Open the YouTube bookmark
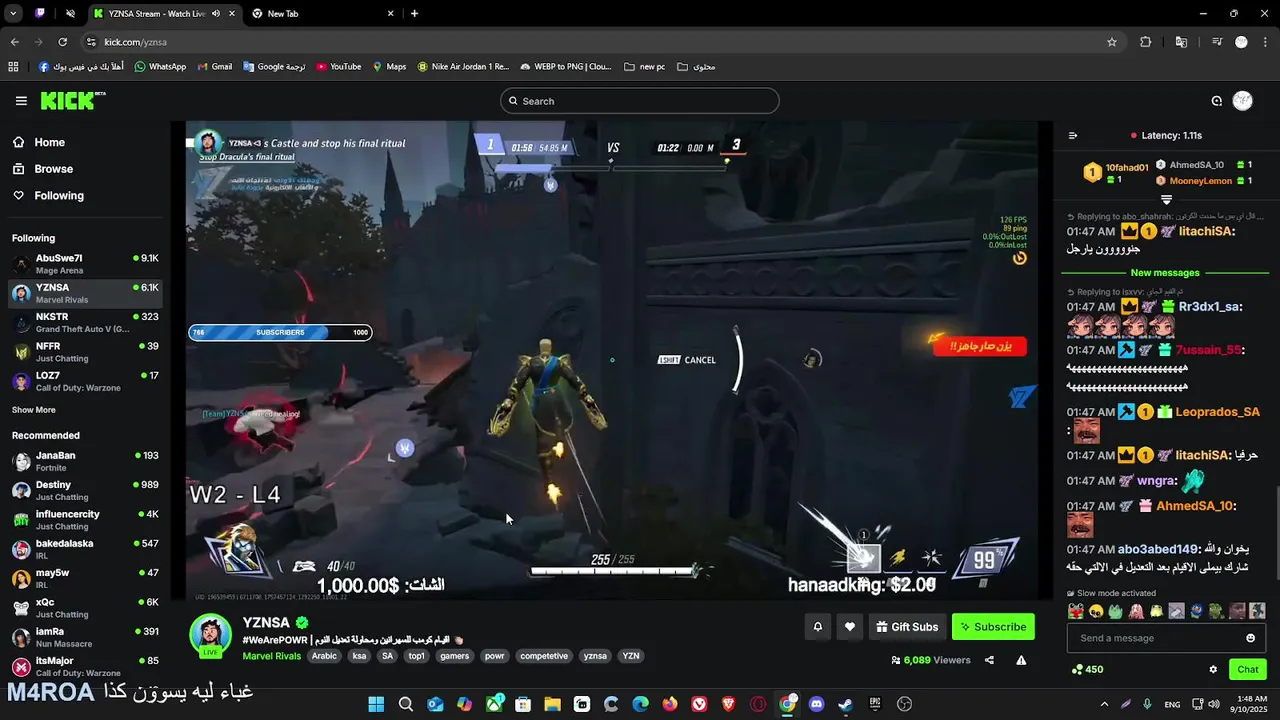This screenshot has height=720, width=1280. pyautogui.click(x=338, y=67)
